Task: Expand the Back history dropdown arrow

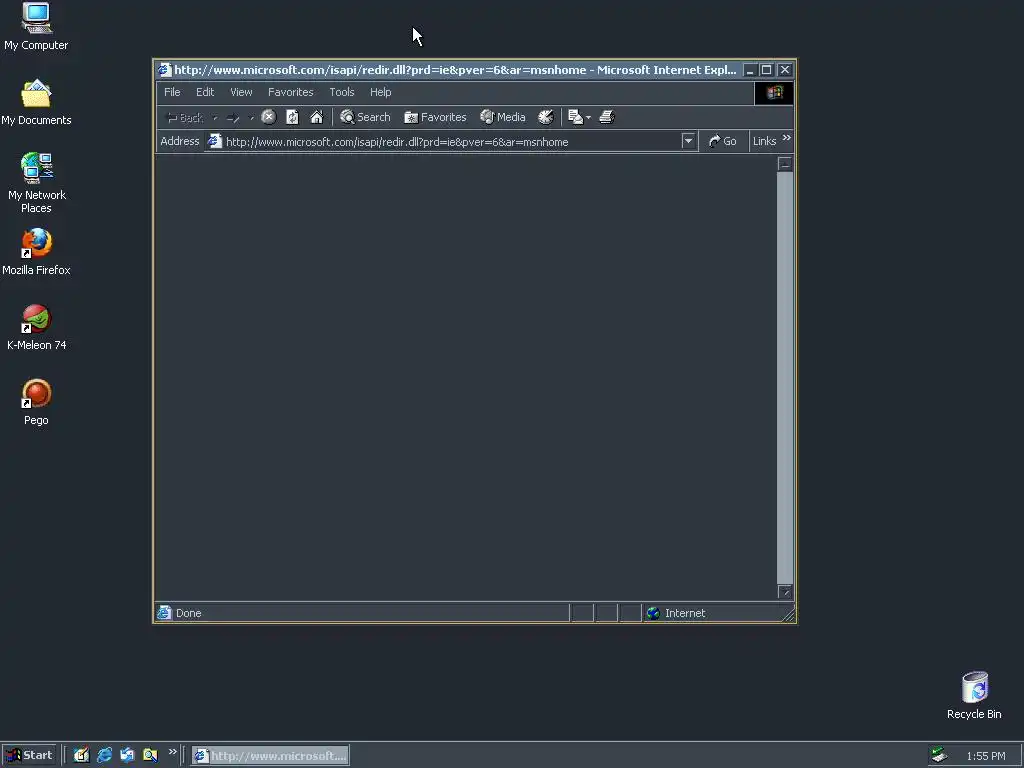Action: pos(215,118)
